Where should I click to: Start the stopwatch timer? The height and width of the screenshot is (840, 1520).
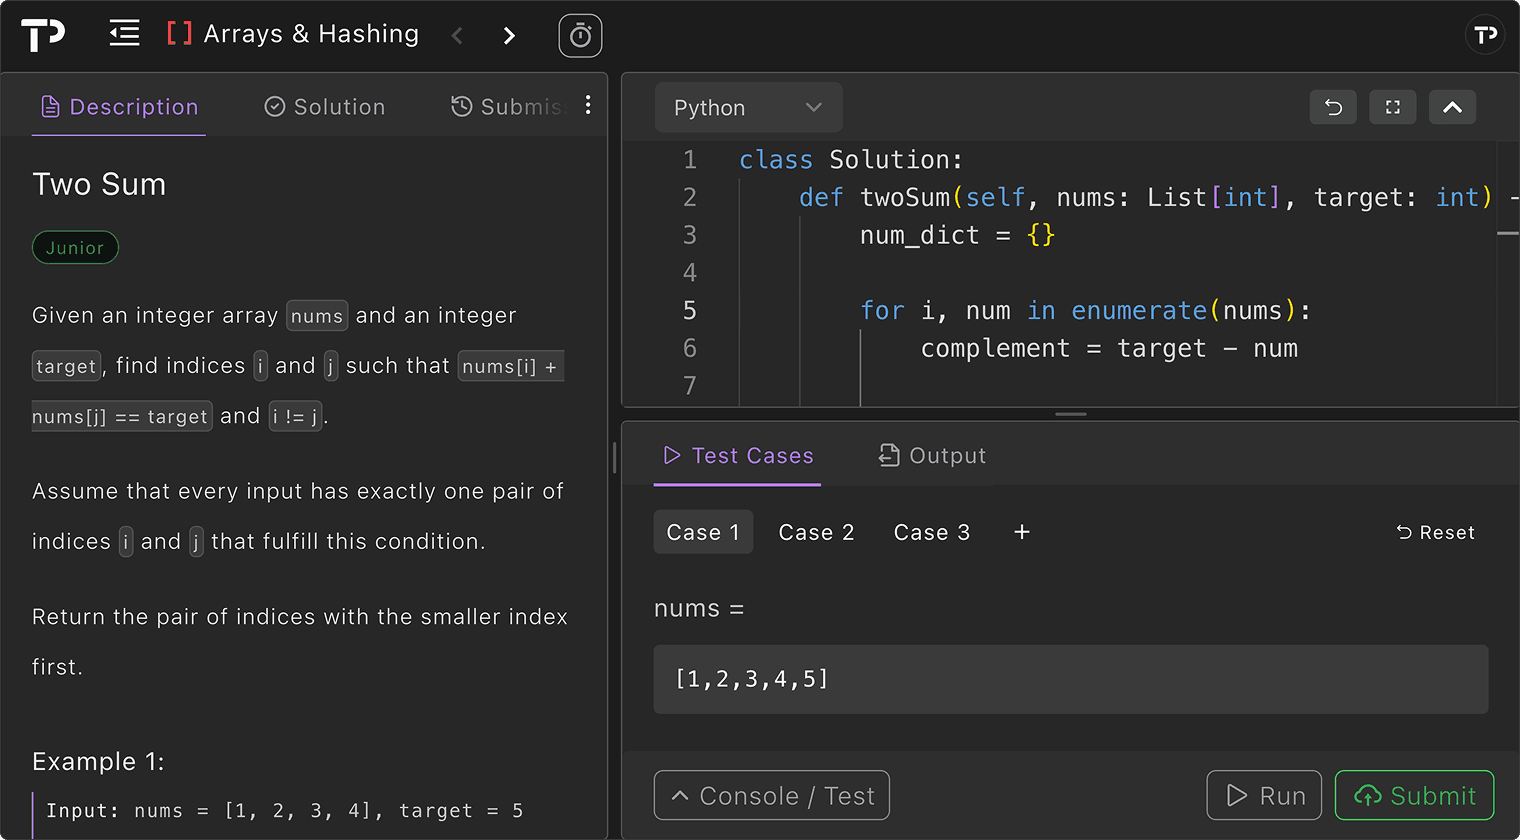(580, 36)
